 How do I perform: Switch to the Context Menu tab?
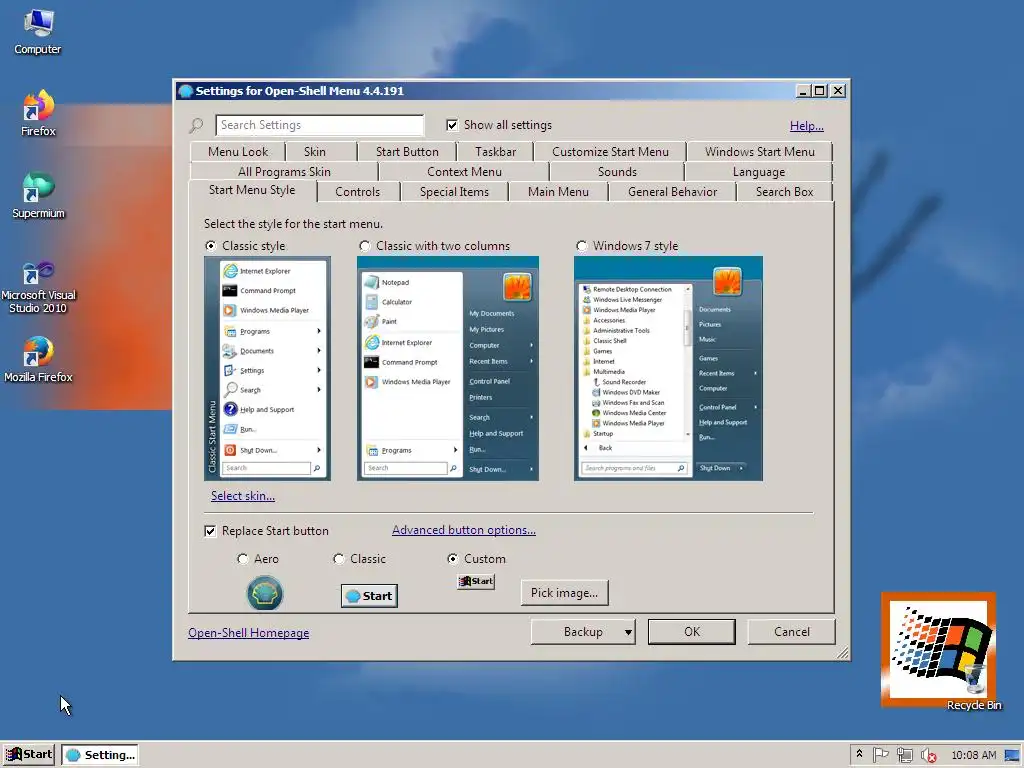click(464, 172)
